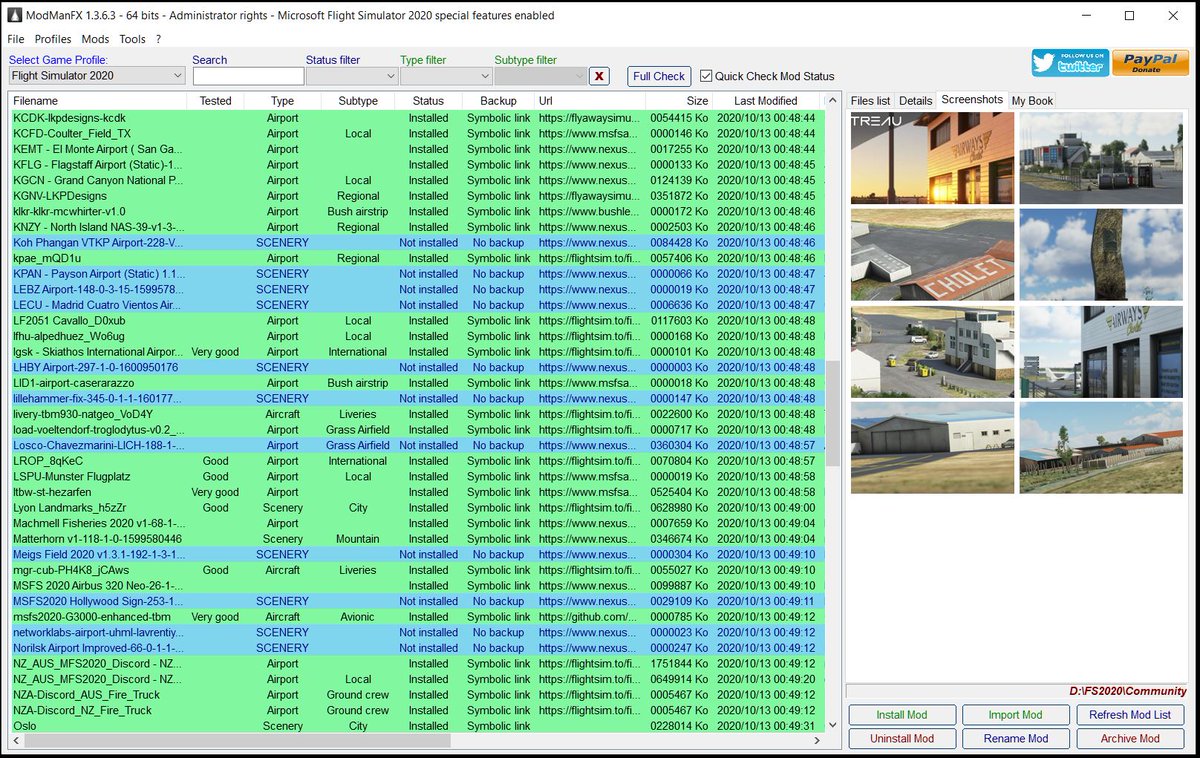Select the Norilsk Airport Improved row
The height and width of the screenshot is (758, 1200).
pos(416,648)
